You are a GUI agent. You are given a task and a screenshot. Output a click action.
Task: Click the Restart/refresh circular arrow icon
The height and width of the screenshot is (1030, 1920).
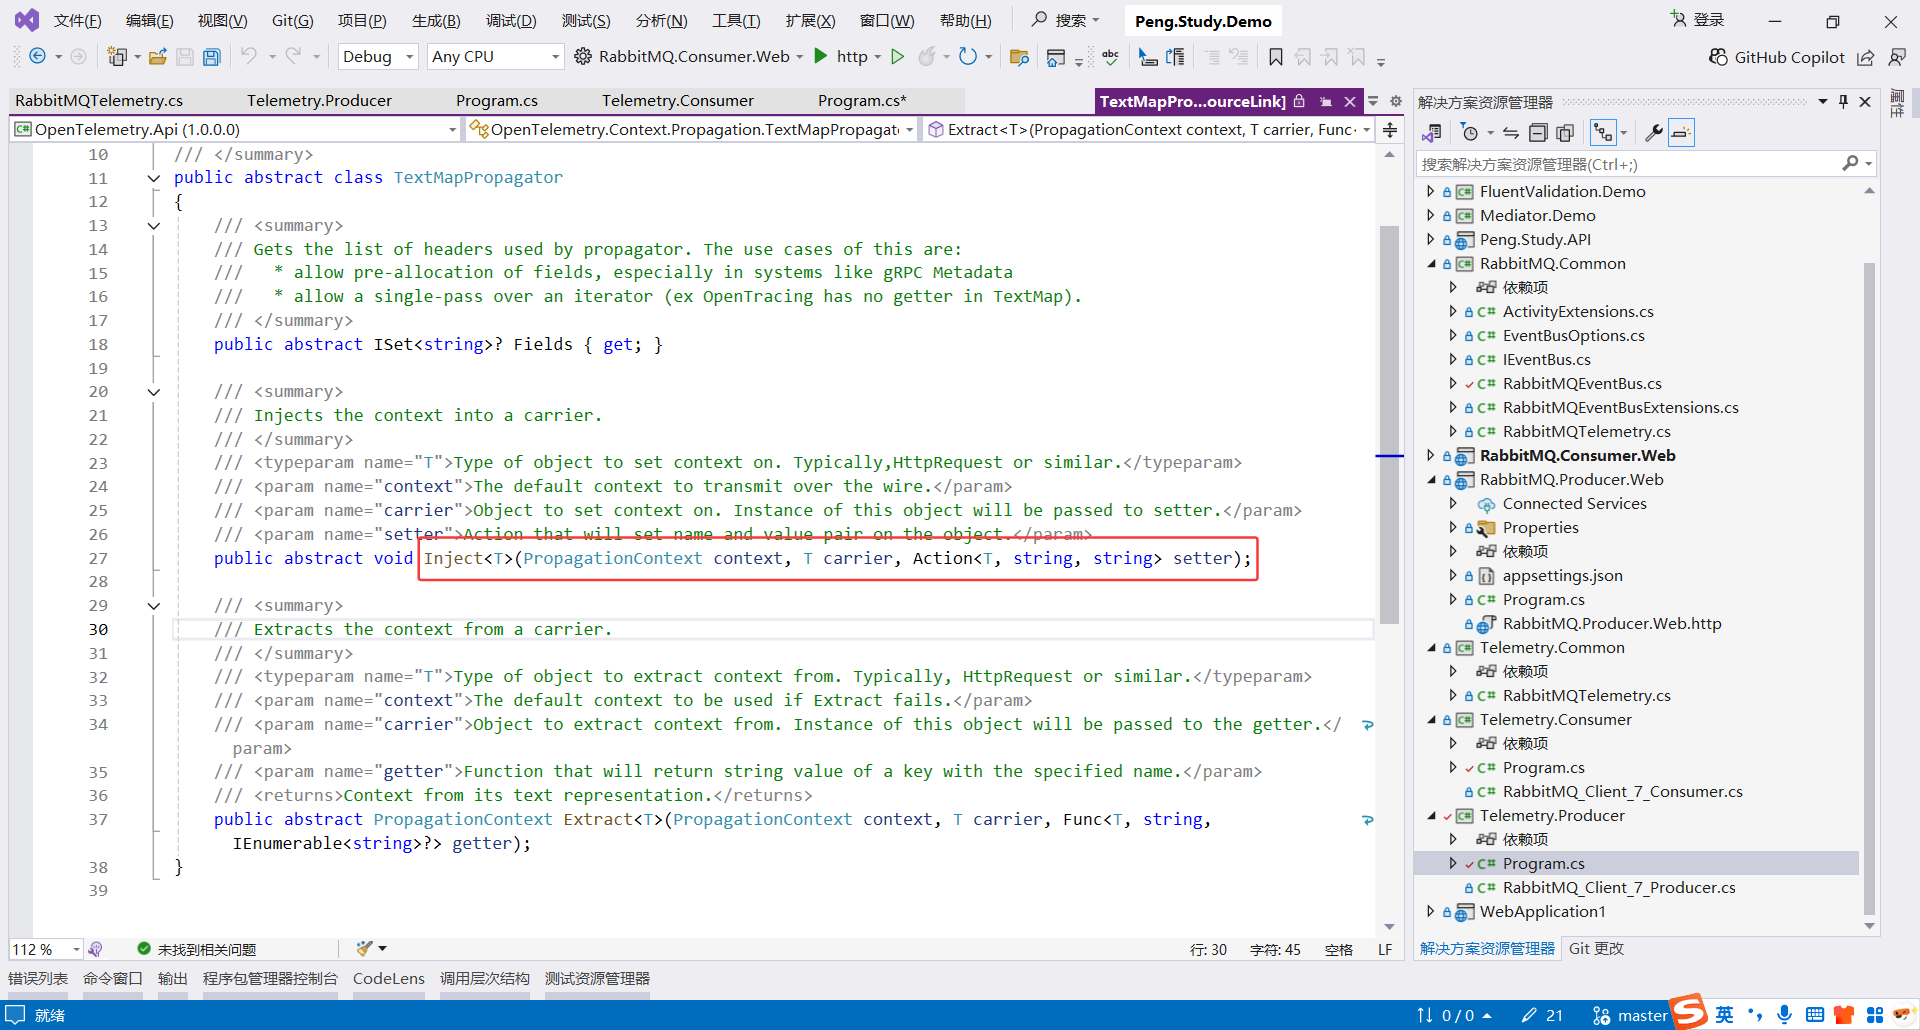point(967,56)
